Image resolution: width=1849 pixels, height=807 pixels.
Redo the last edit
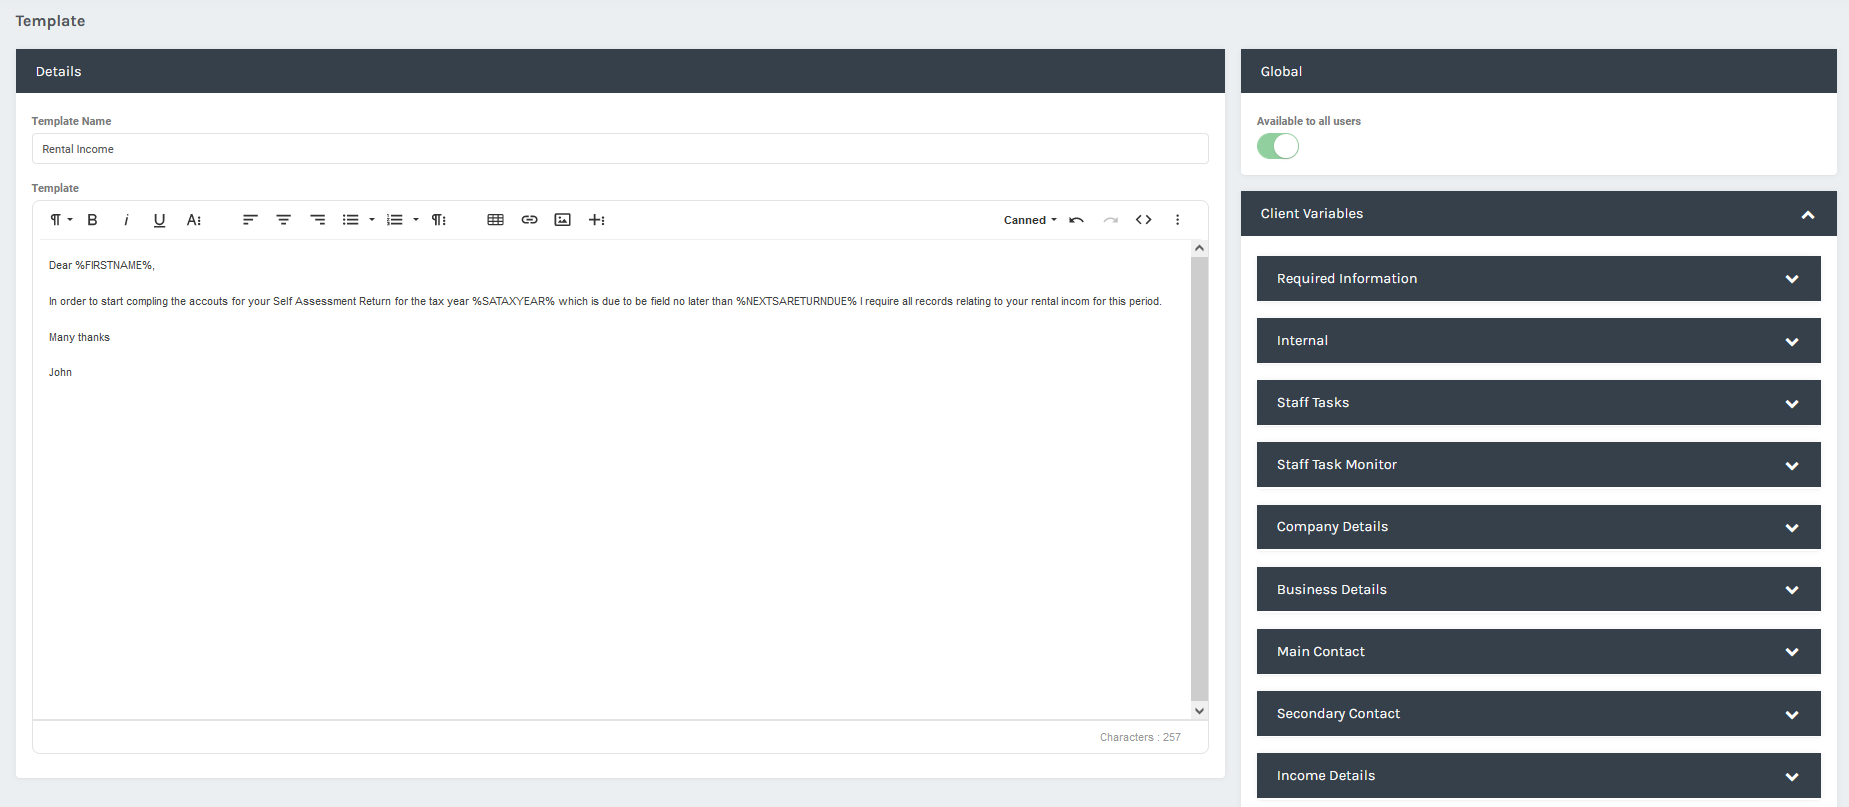coord(1110,220)
